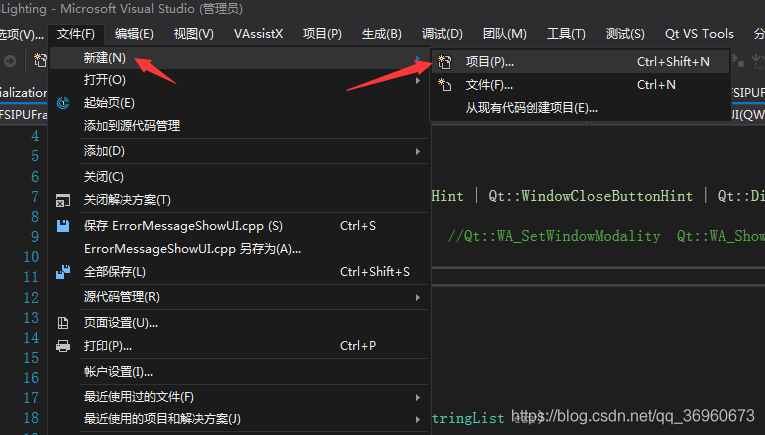The width and height of the screenshot is (765, 435).
Task: Click the Qt::WindowCloseButtonHint code text
Action: (x=590, y=196)
